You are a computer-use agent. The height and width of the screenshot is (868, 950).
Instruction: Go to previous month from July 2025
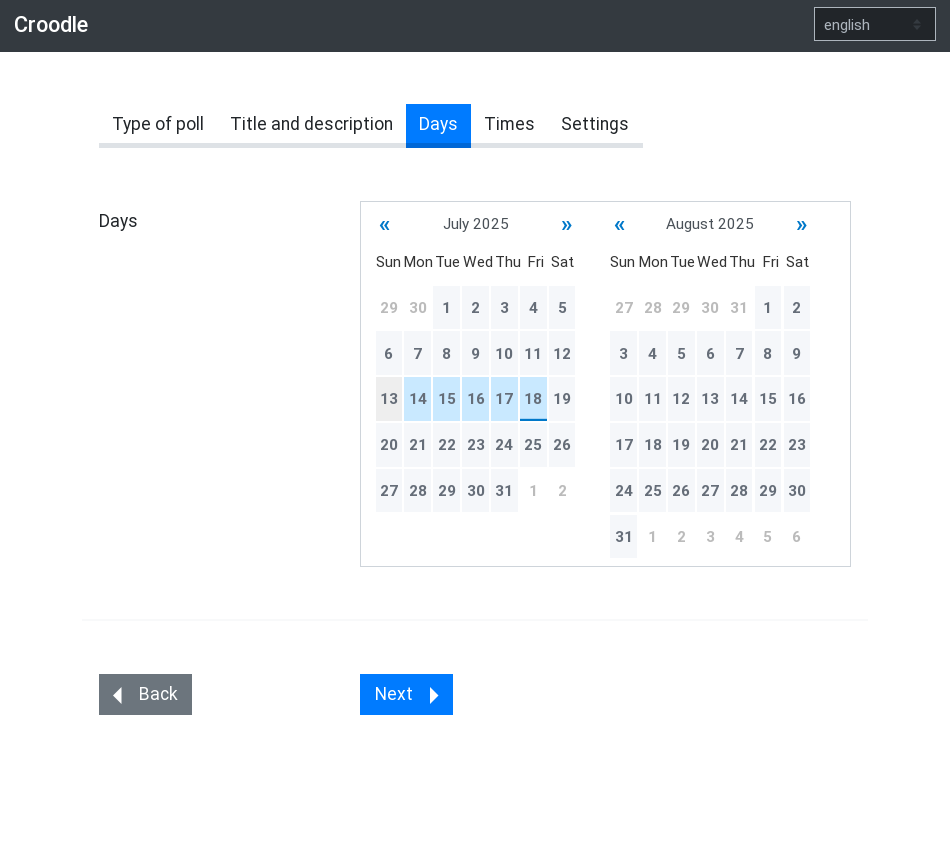[x=384, y=225]
